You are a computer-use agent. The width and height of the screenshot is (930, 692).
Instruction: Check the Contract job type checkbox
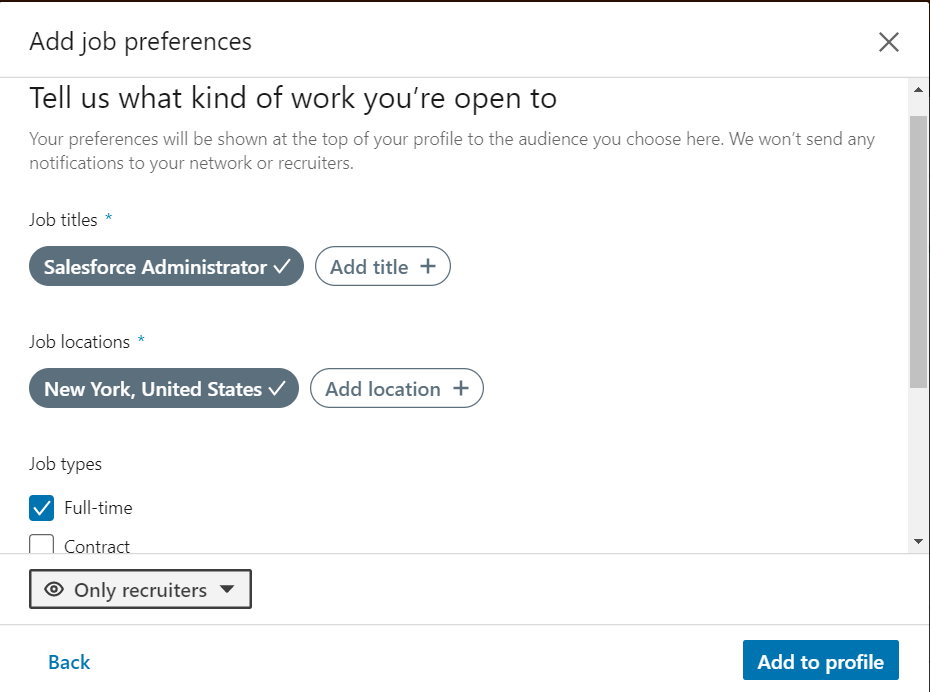pyautogui.click(x=42, y=546)
